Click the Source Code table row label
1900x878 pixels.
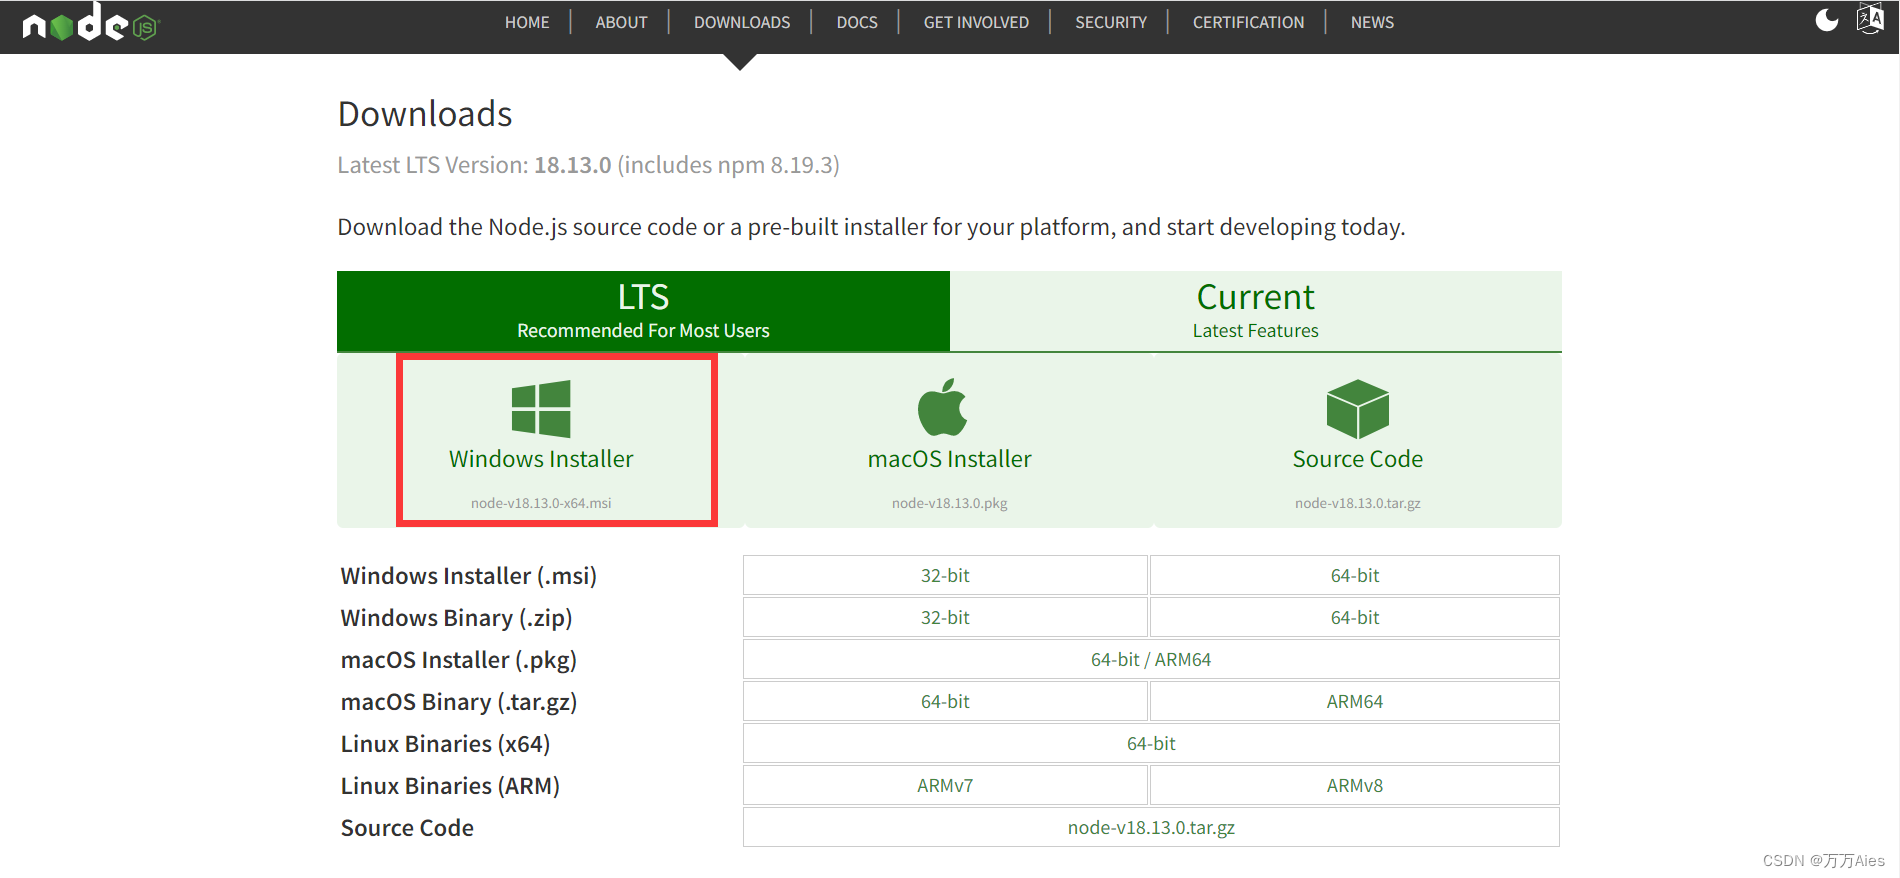(x=407, y=828)
